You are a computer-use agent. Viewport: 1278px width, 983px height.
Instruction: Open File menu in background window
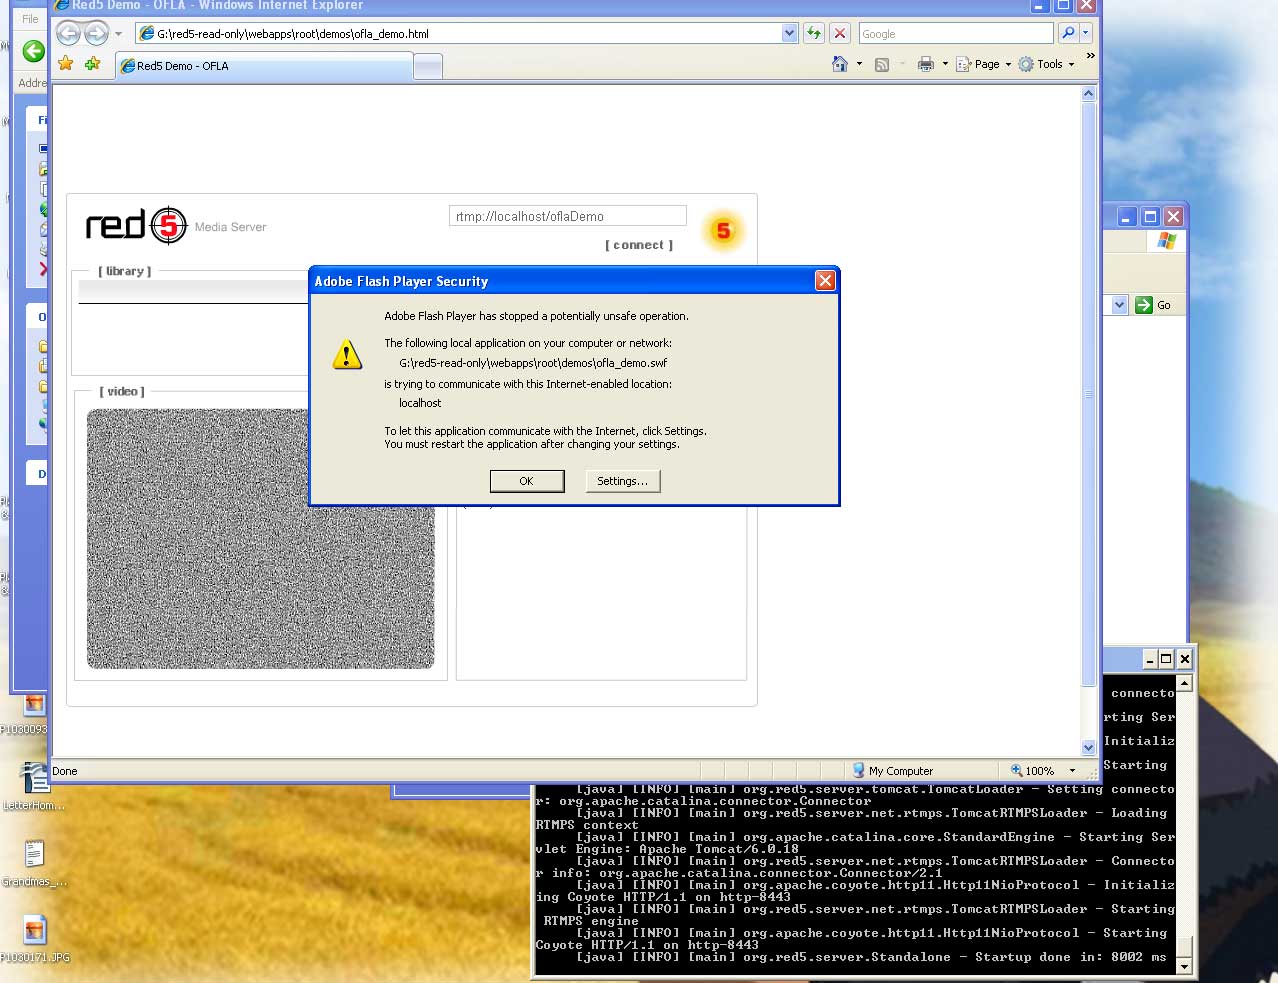coord(30,18)
